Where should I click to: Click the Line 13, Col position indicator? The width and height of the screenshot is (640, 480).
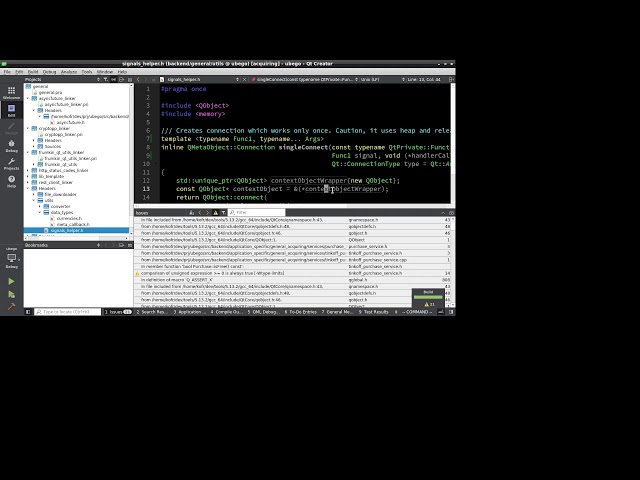[x=424, y=80]
